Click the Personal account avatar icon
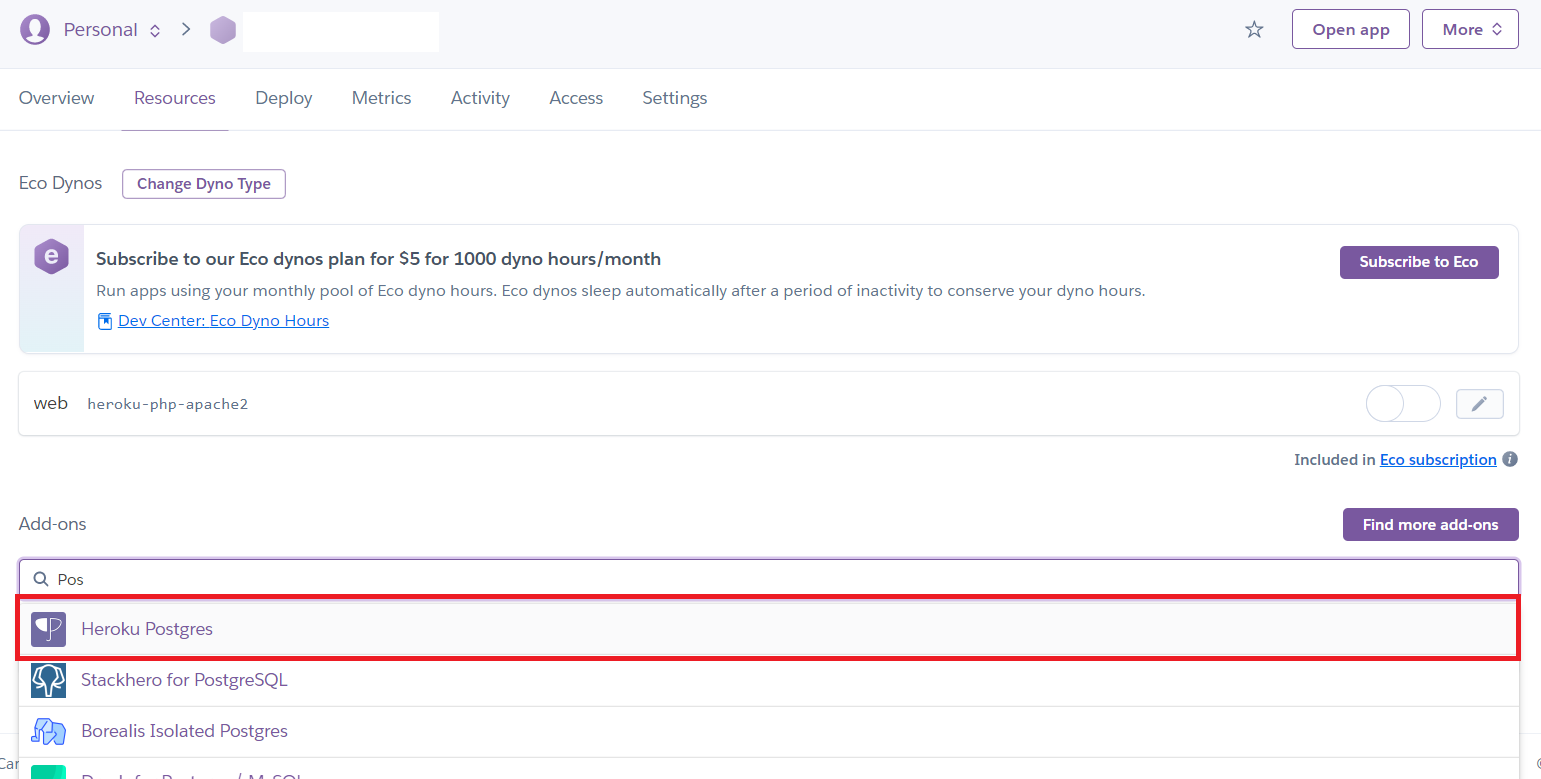Viewport: 1541px width, 779px height. 35,30
